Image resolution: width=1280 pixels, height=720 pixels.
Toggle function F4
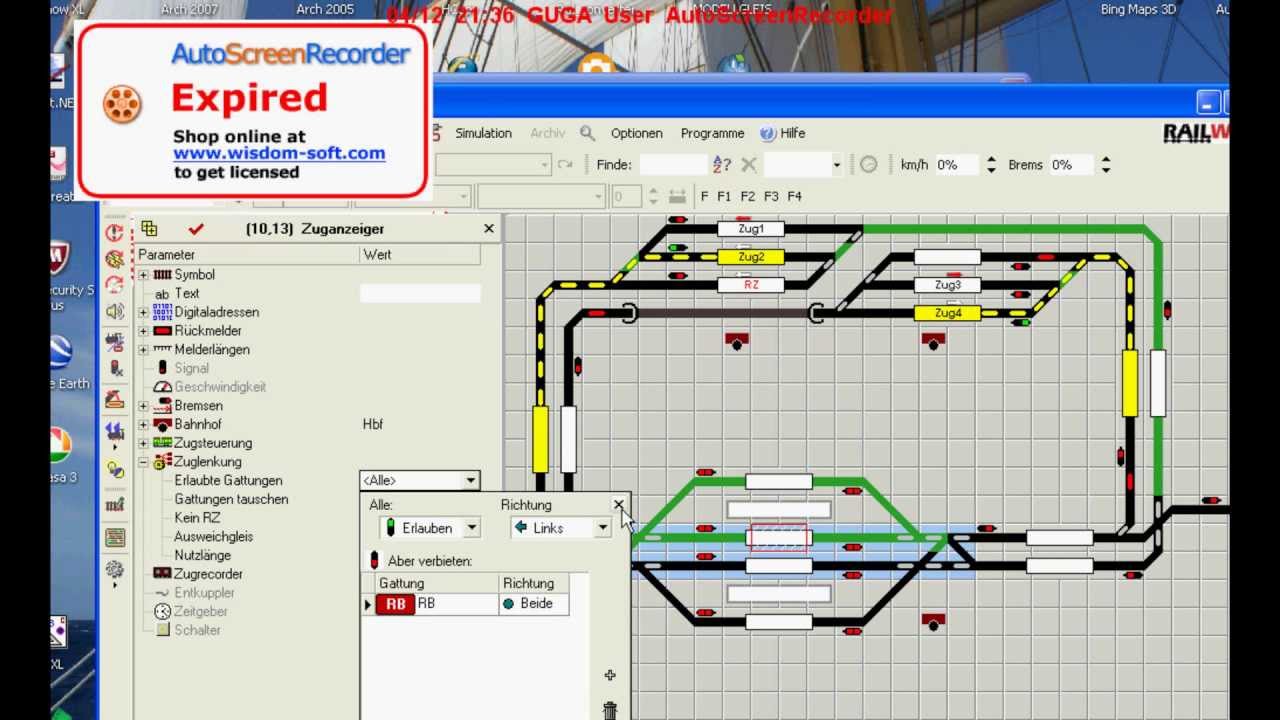pos(794,196)
